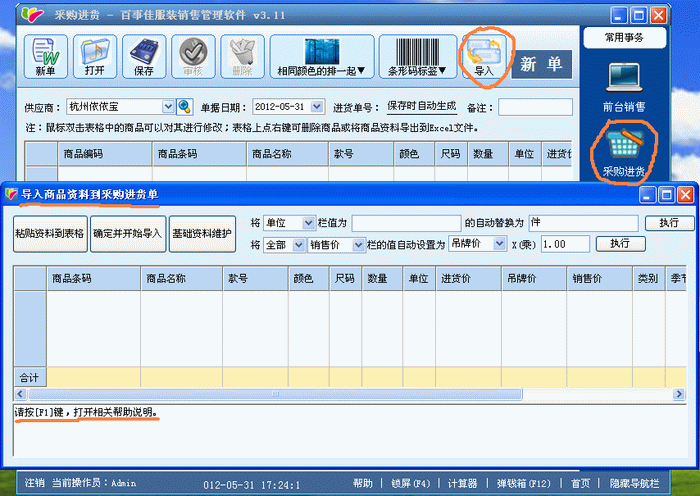Open the 吊牌价 price type dropdown
The width and height of the screenshot is (700, 496).
tap(499, 243)
